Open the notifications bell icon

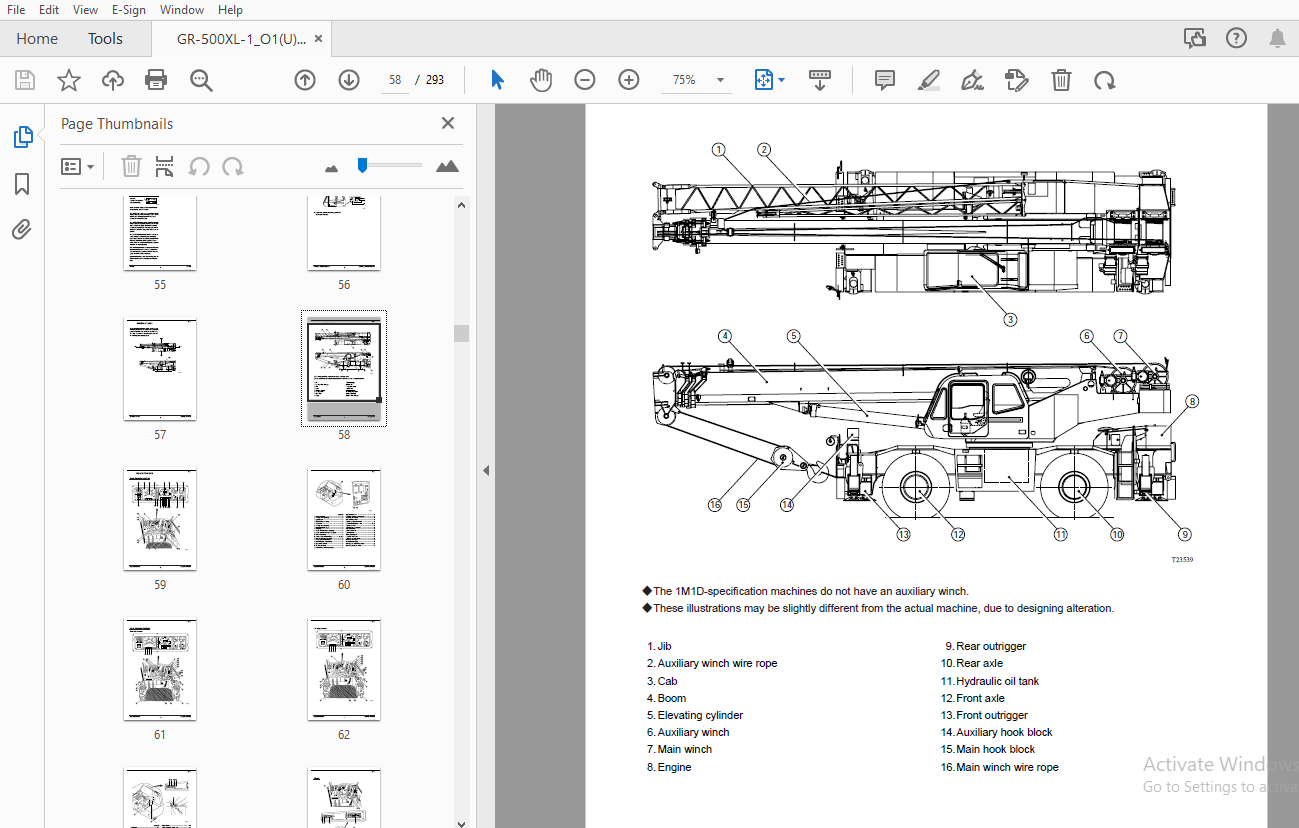pos(1277,38)
